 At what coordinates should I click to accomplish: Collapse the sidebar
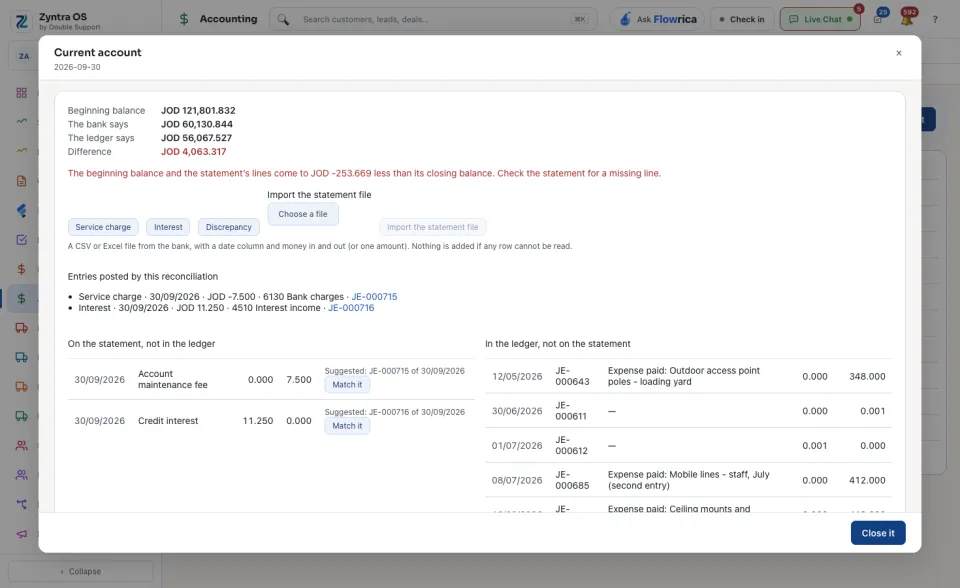tap(80, 571)
